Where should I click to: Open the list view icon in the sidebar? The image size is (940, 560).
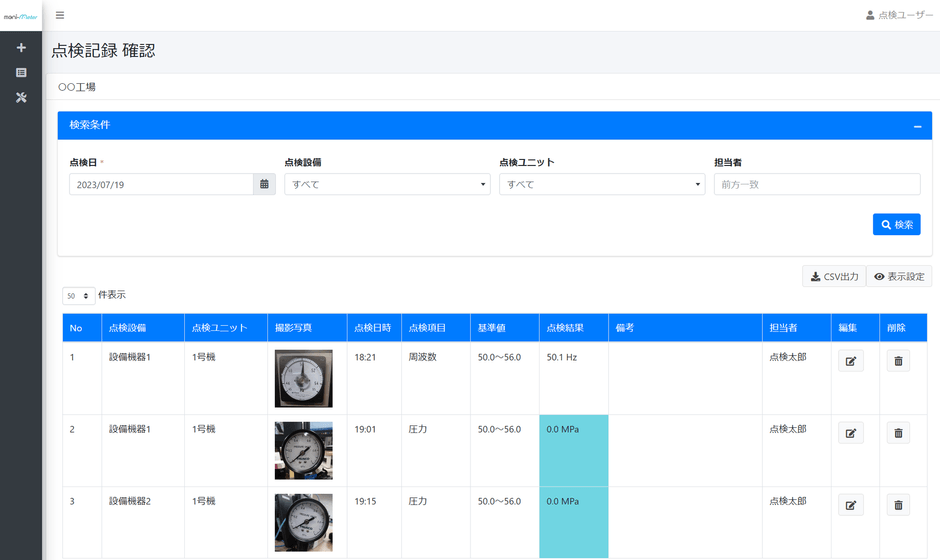click(x=21, y=73)
